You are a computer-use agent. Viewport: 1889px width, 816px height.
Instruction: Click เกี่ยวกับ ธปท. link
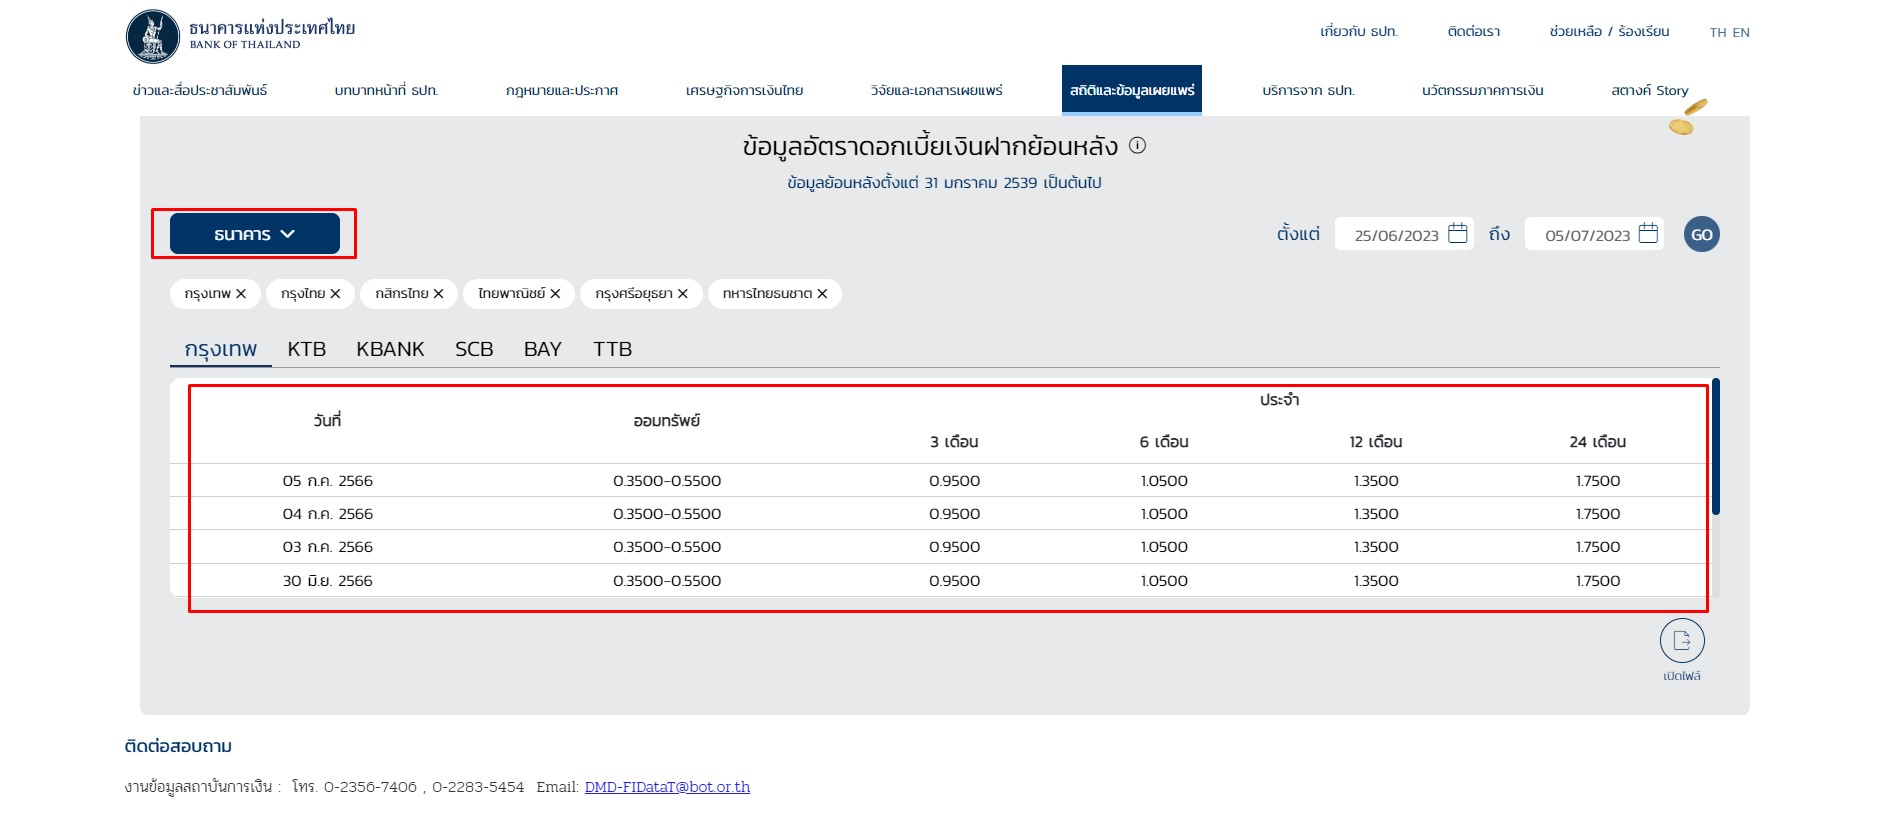[x=1359, y=32]
